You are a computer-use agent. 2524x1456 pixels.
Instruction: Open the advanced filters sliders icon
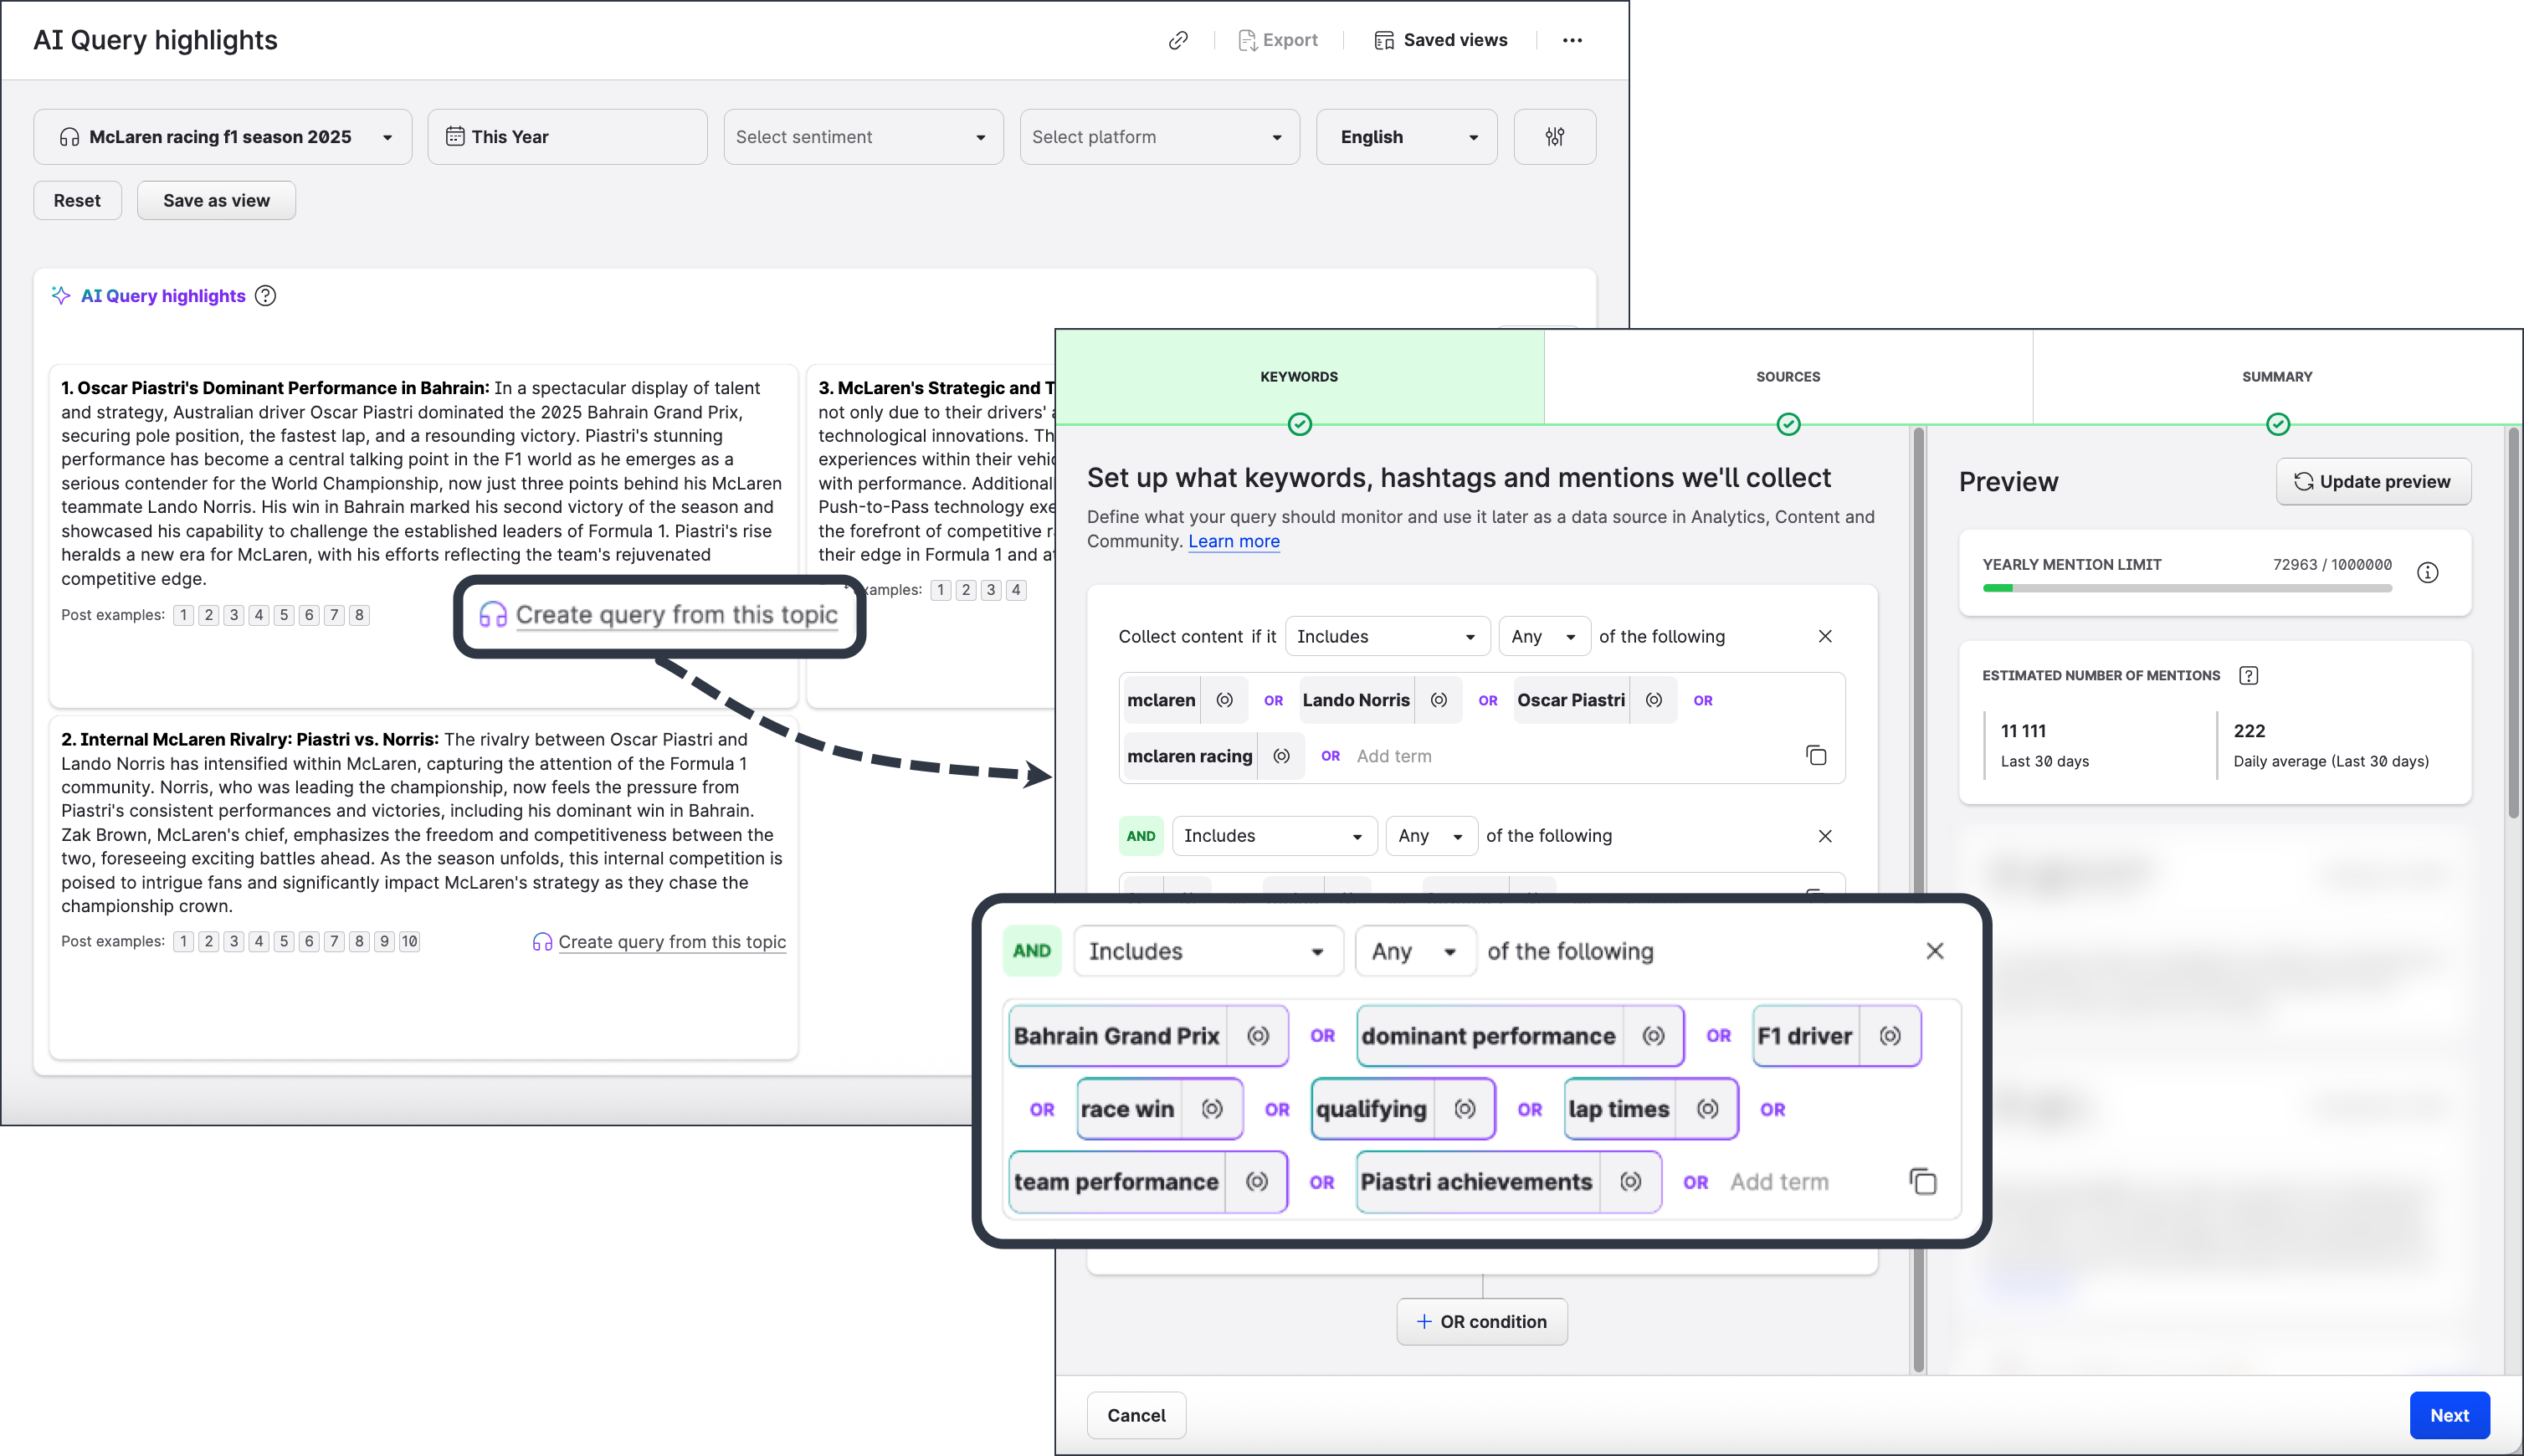(1554, 137)
